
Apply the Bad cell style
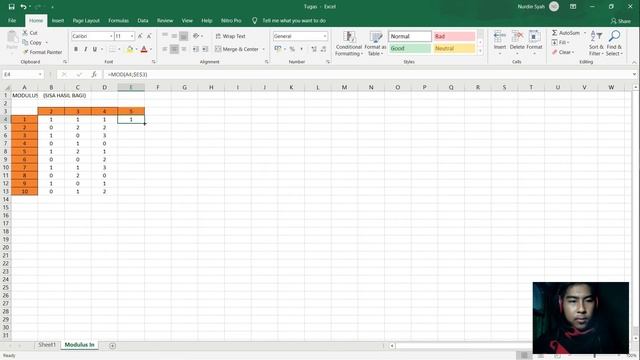tap(454, 36)
